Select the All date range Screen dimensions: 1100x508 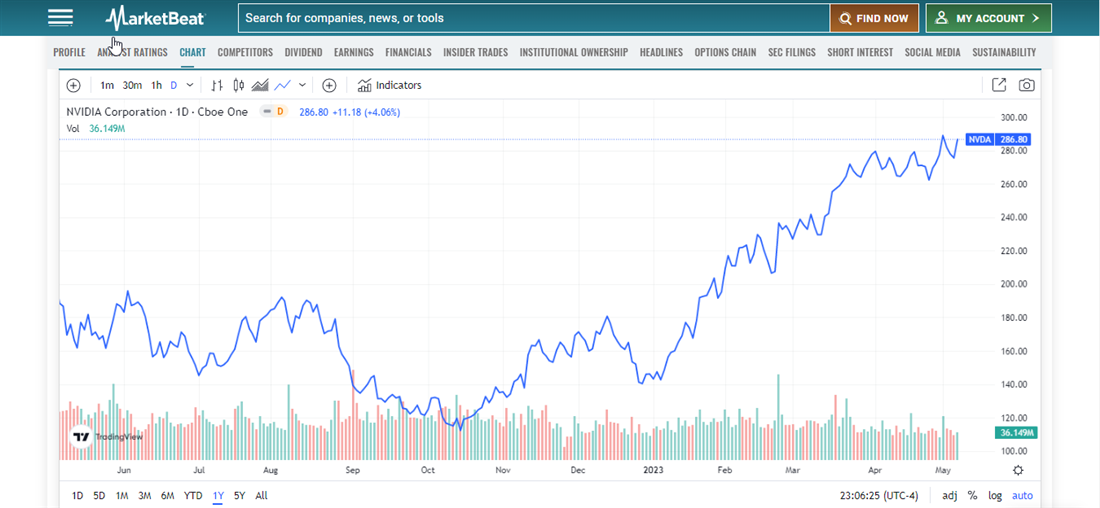click(261, 495)
